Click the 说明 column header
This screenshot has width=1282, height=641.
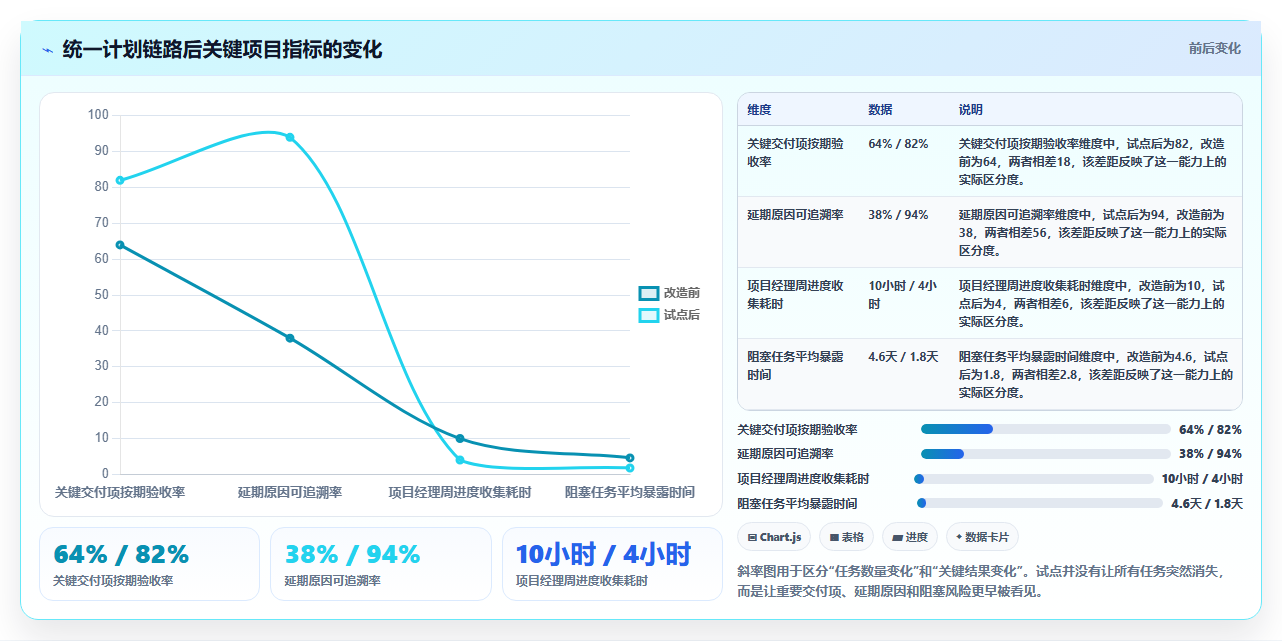point(971,110)
